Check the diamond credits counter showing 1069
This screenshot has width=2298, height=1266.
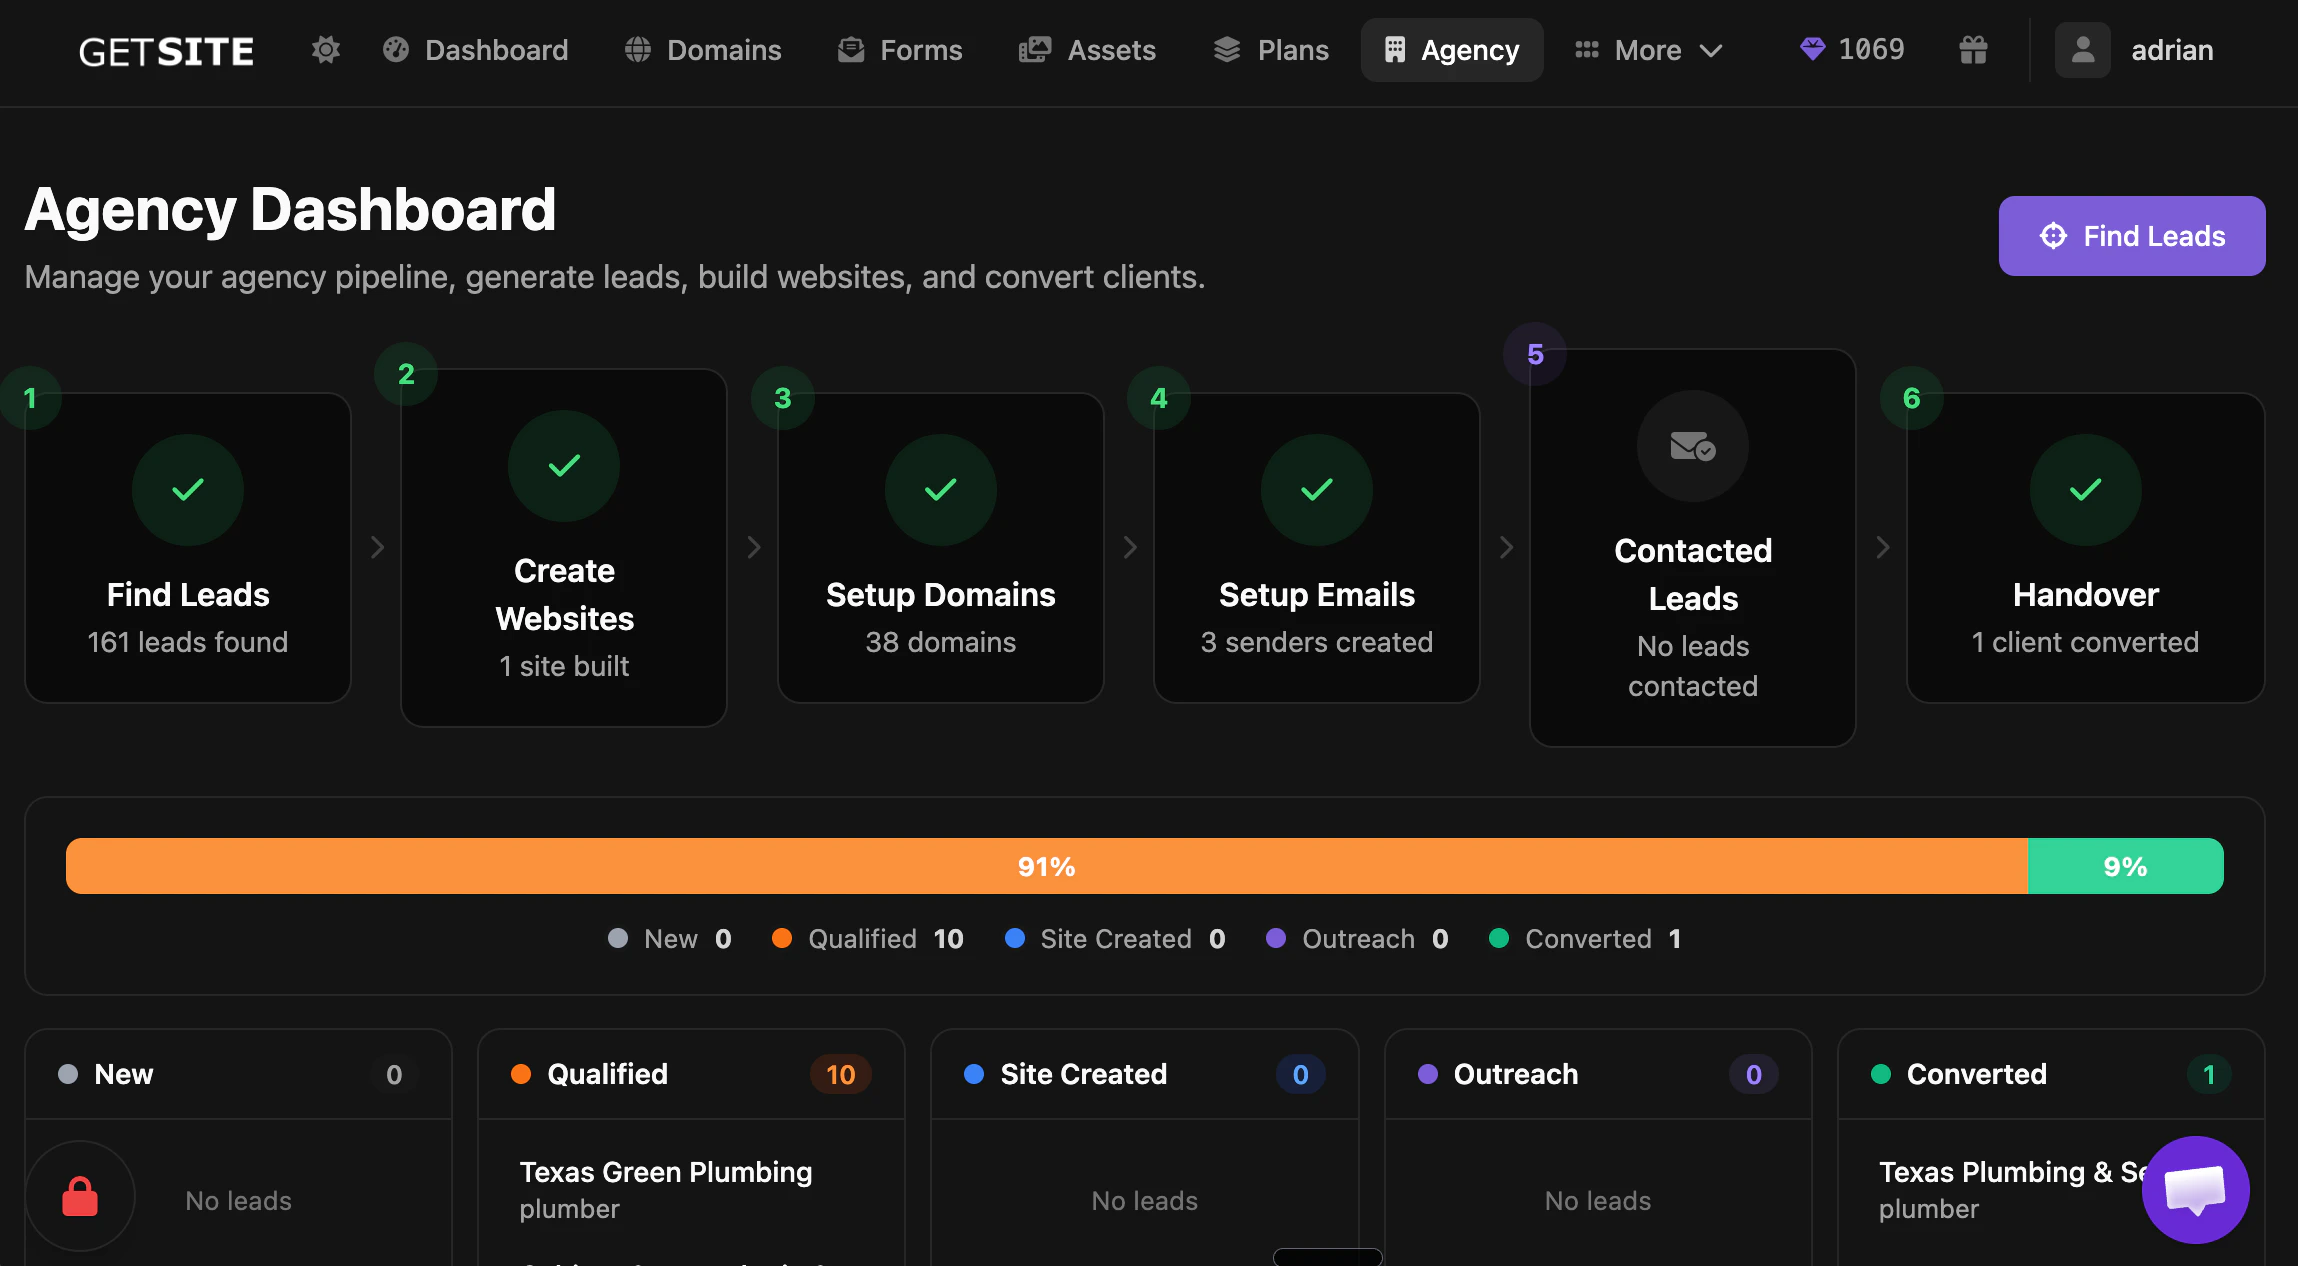click(1851, 49)
